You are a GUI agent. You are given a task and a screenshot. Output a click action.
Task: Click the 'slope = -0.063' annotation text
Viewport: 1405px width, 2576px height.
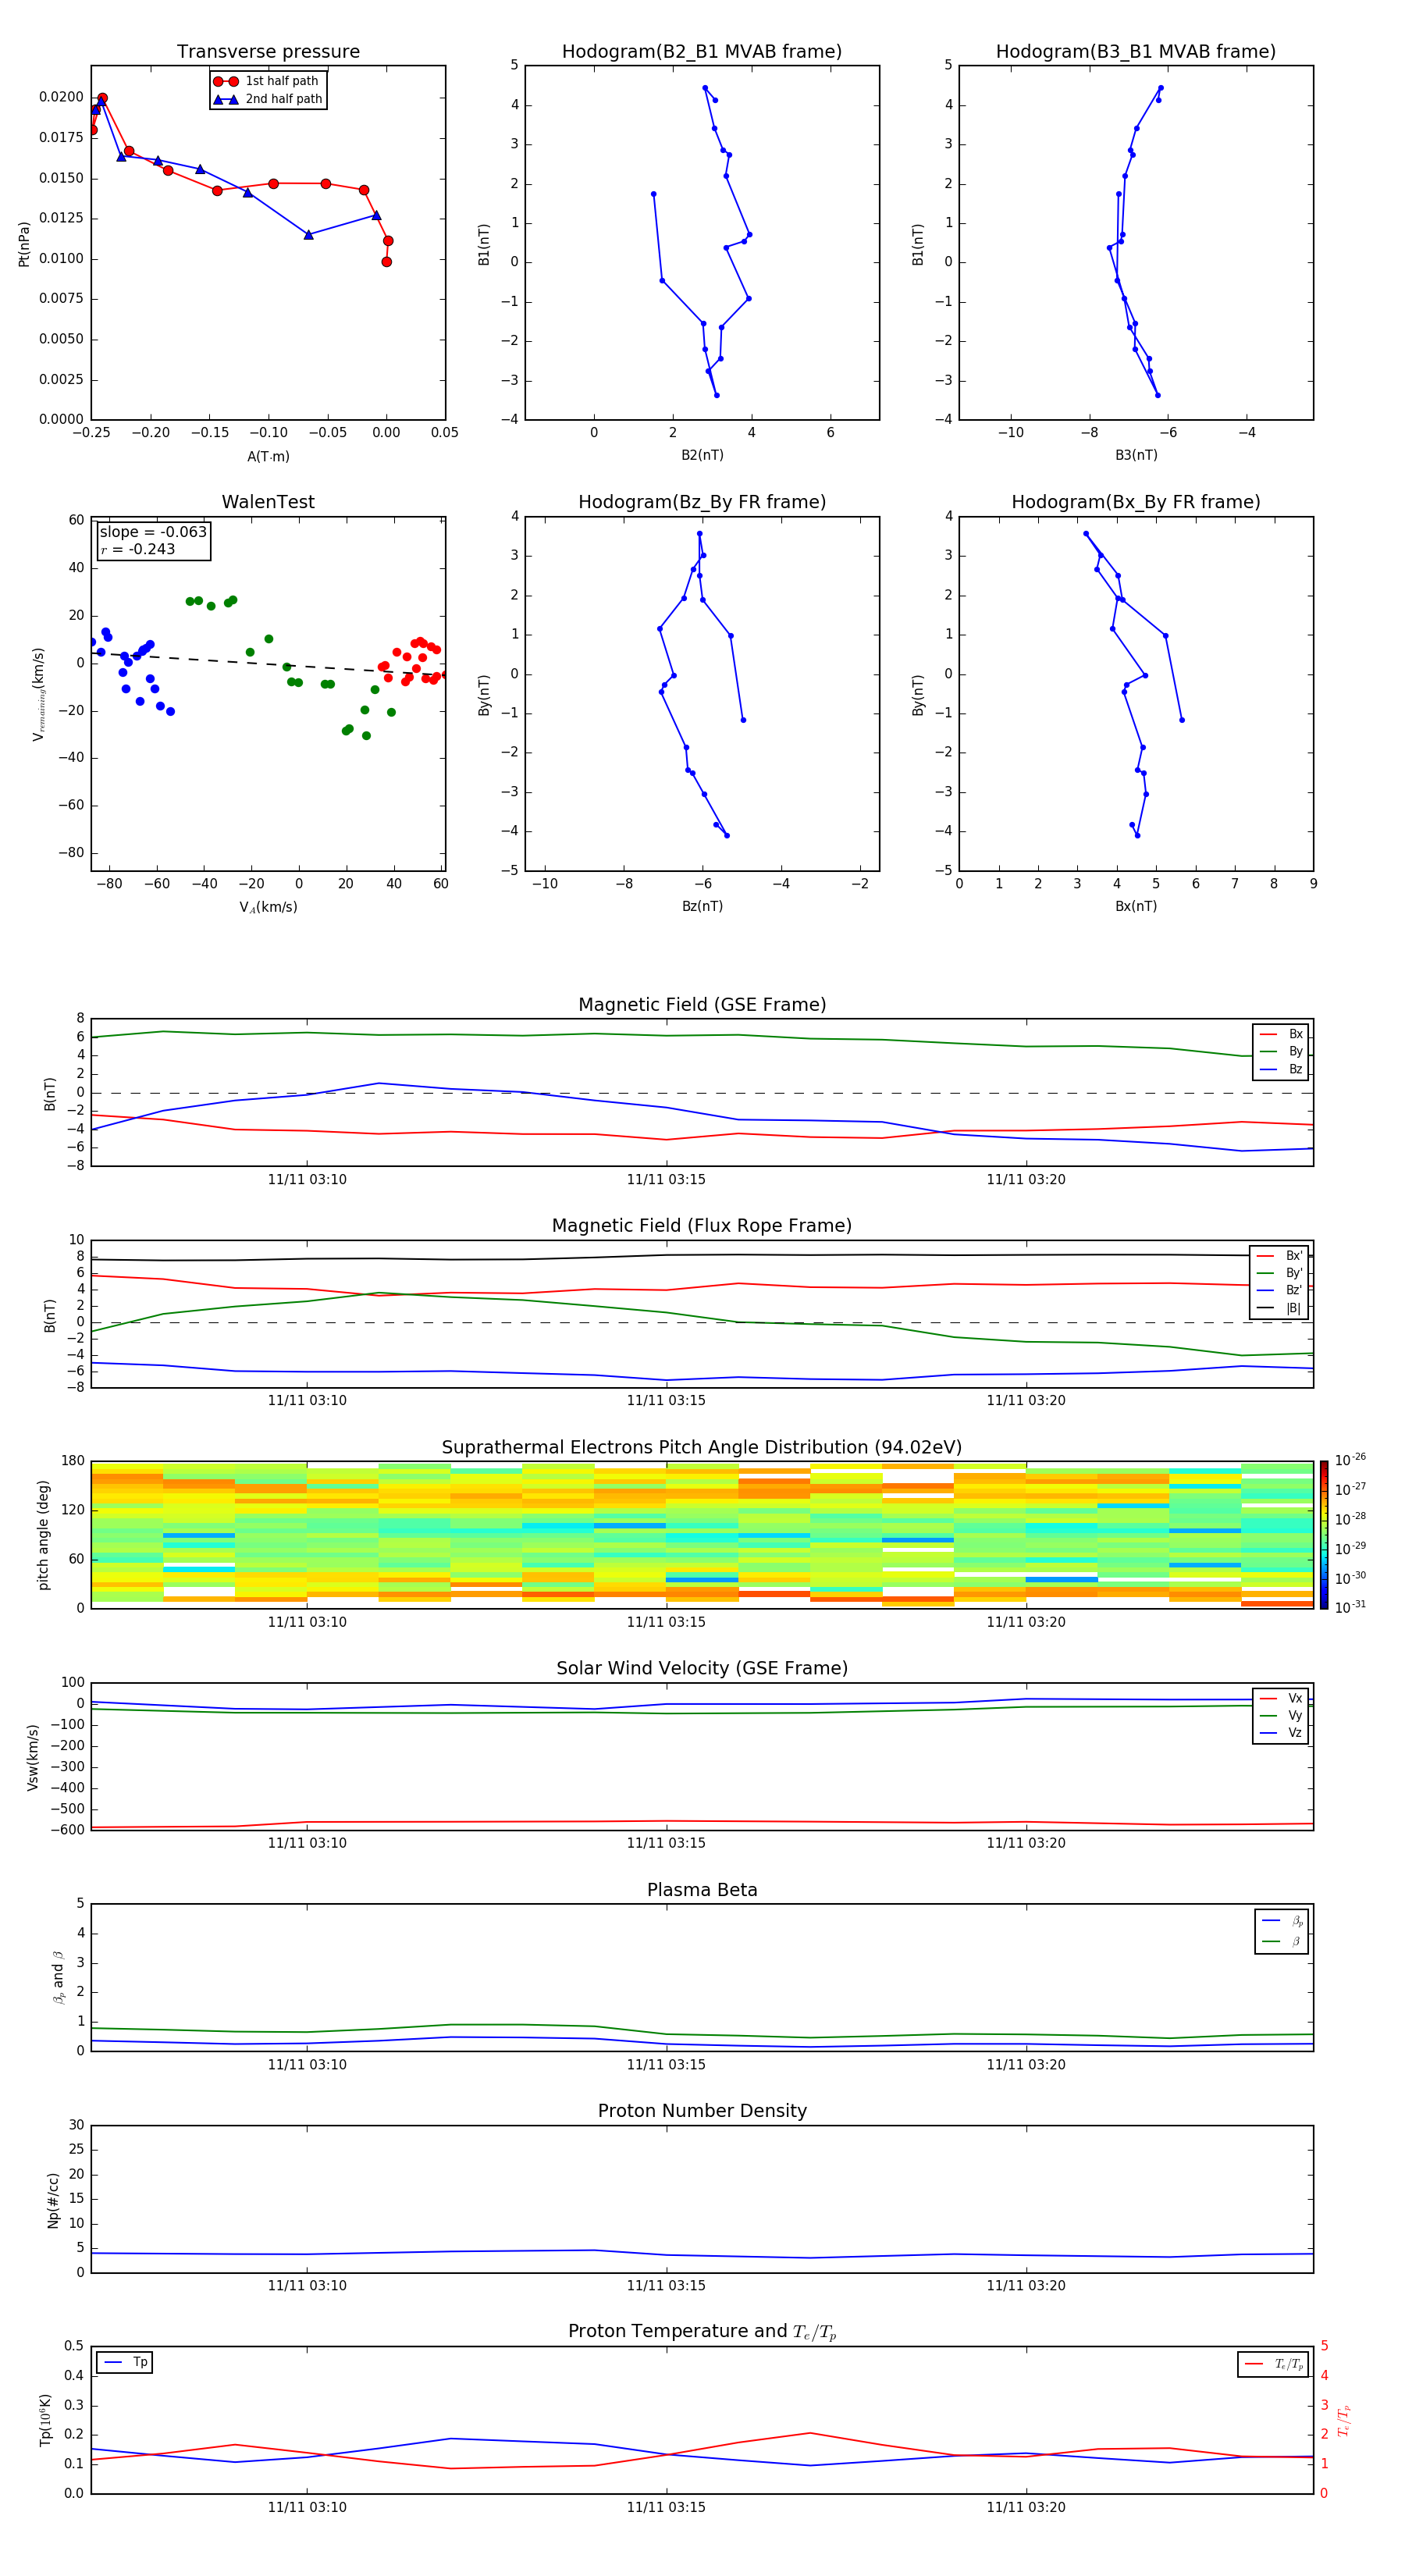(153, 532)
